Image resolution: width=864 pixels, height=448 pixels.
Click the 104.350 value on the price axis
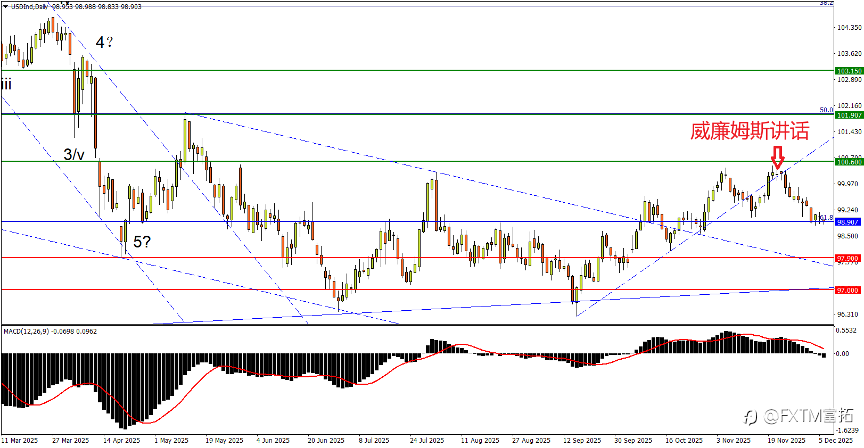point(849,27)
